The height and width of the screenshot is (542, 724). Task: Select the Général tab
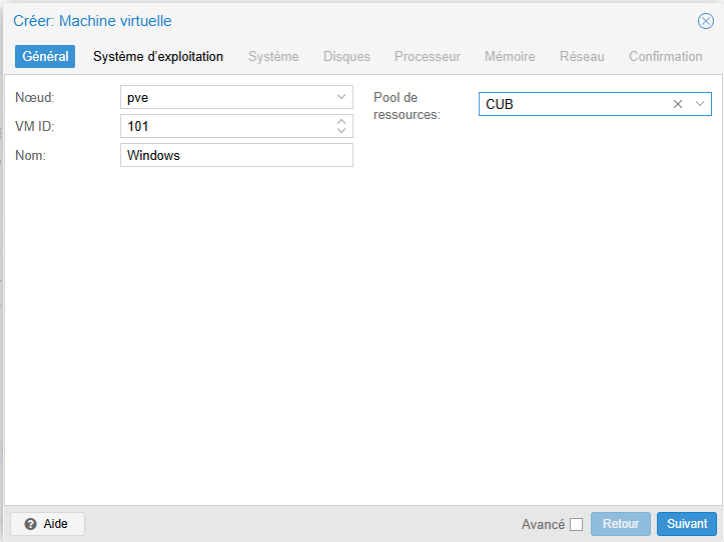coord(45,56)
